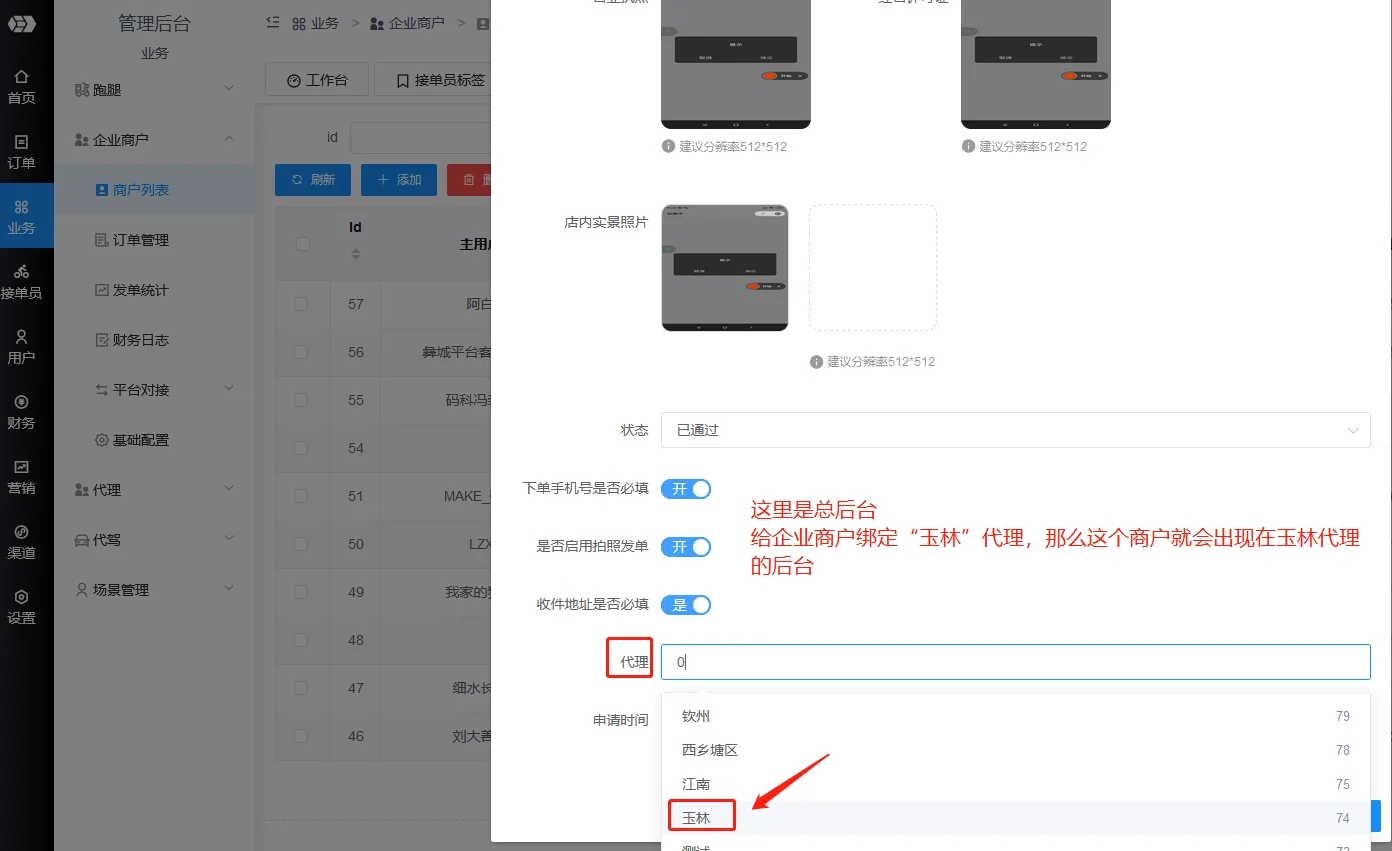1392x851 pixels.
Task: Expand the 代驾 menu group
Action: (155, 540)
